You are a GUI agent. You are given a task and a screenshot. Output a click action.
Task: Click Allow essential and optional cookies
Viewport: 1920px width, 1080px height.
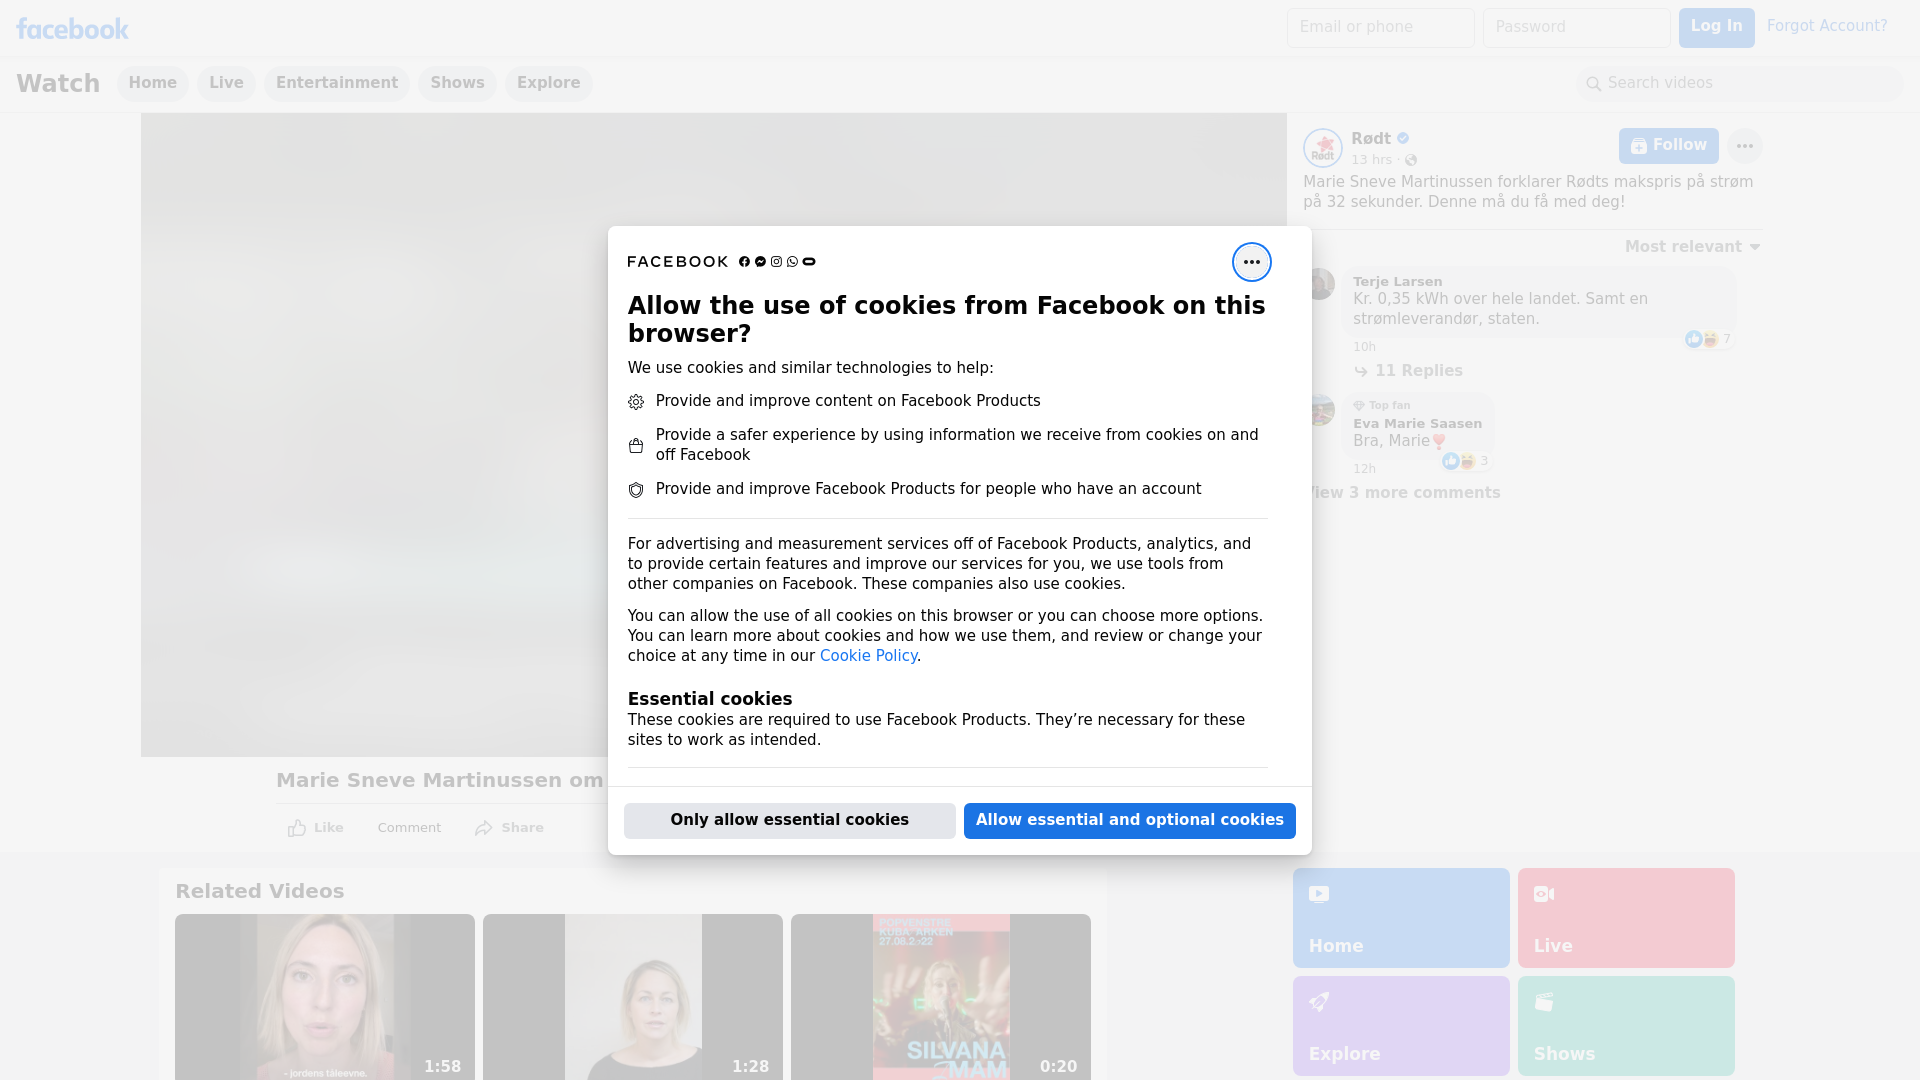(1129, 820)
